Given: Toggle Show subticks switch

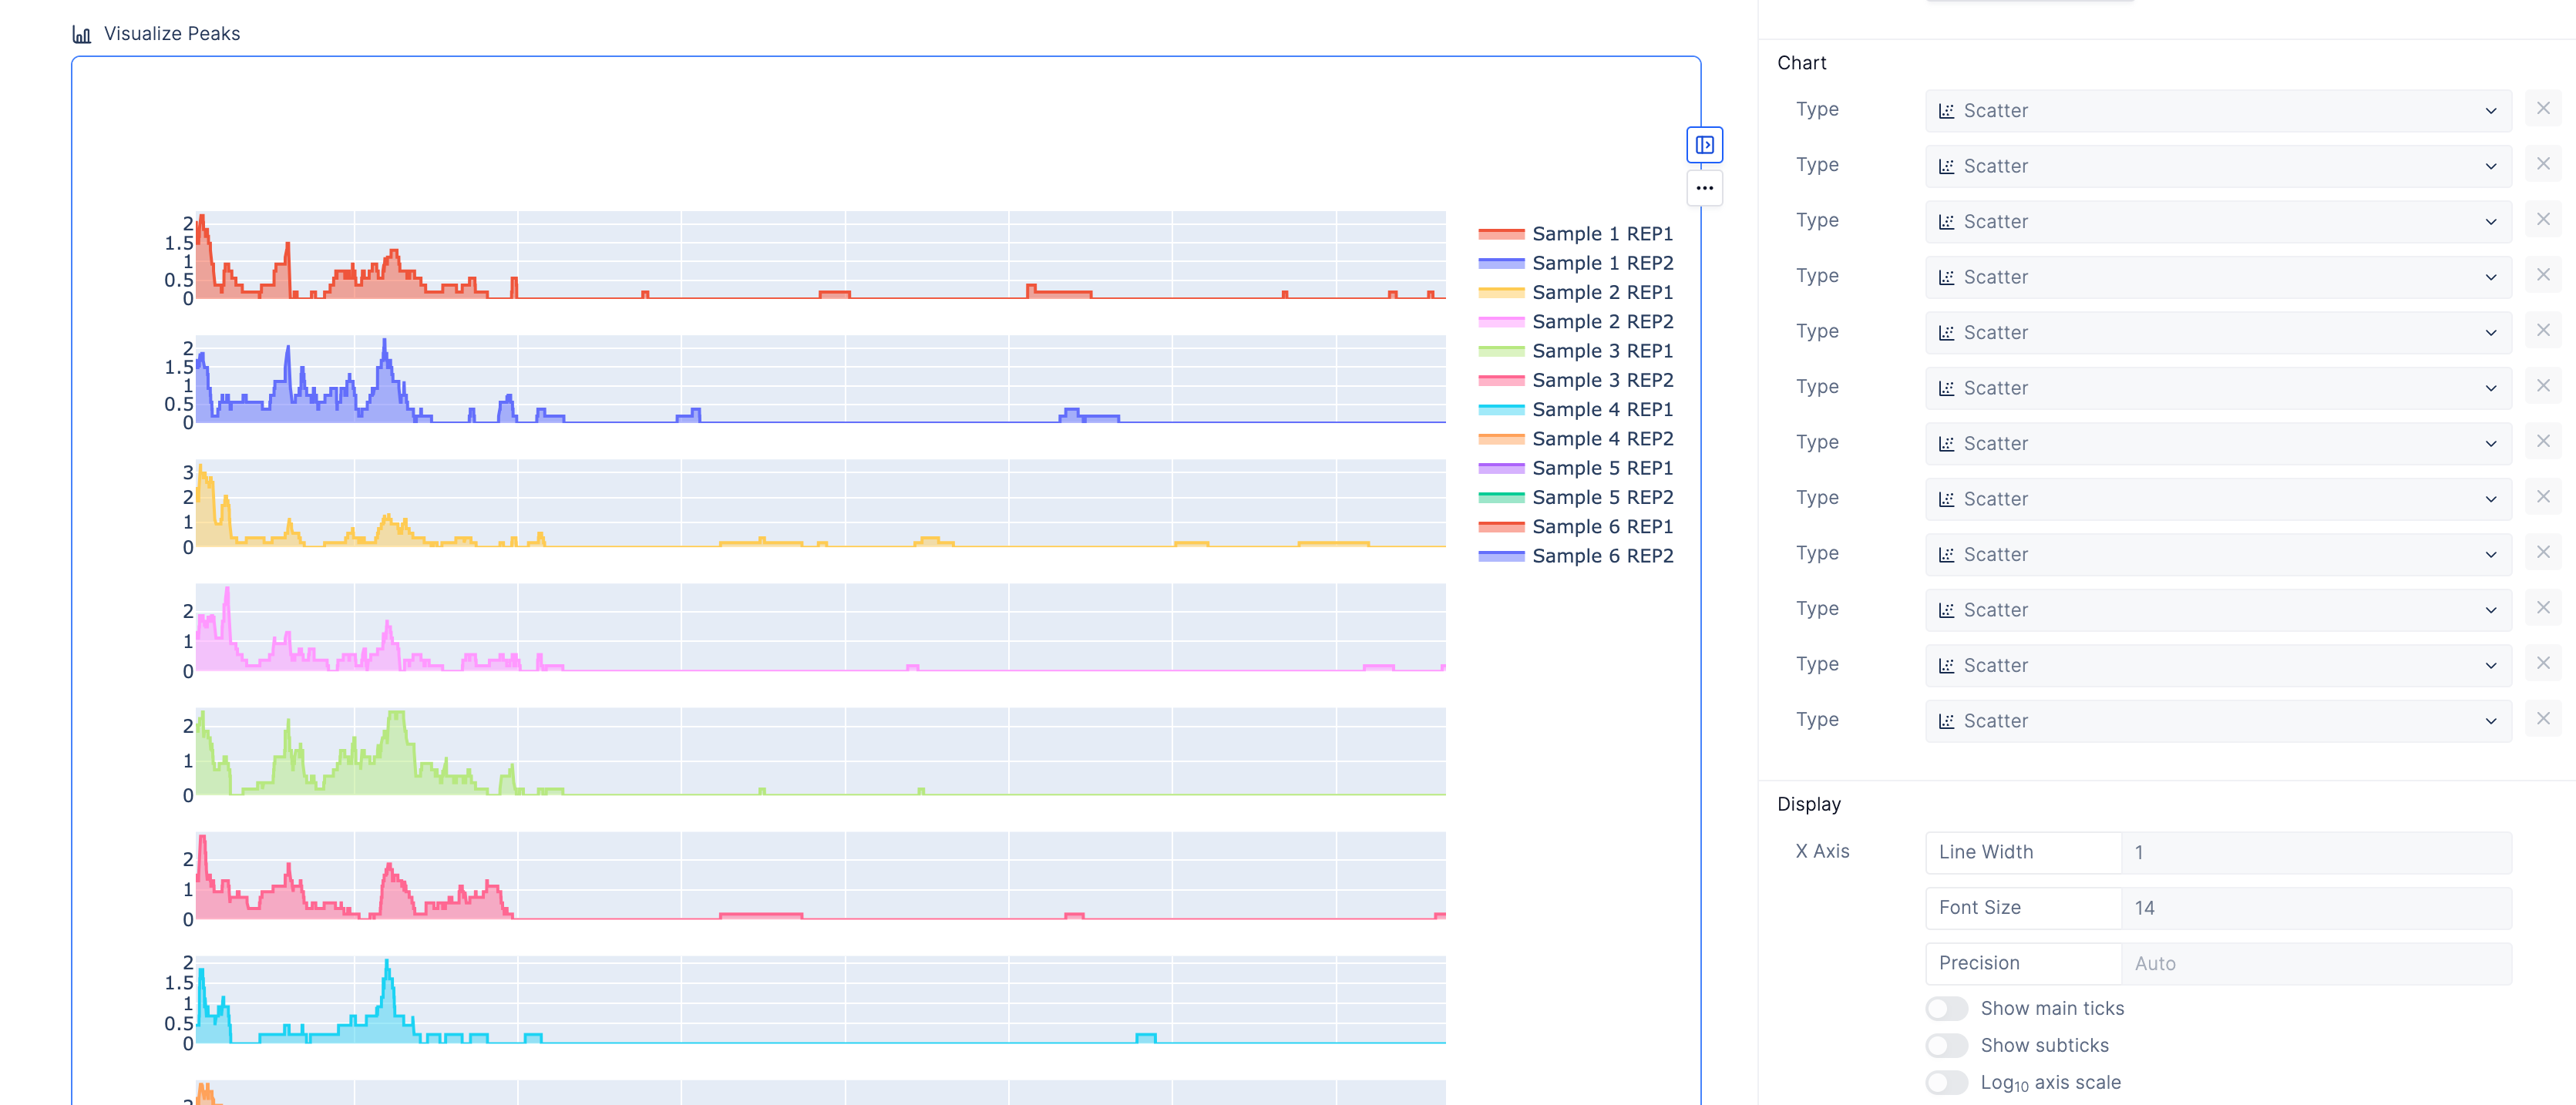Looking at the screenshot, I should (1946, 1045).
